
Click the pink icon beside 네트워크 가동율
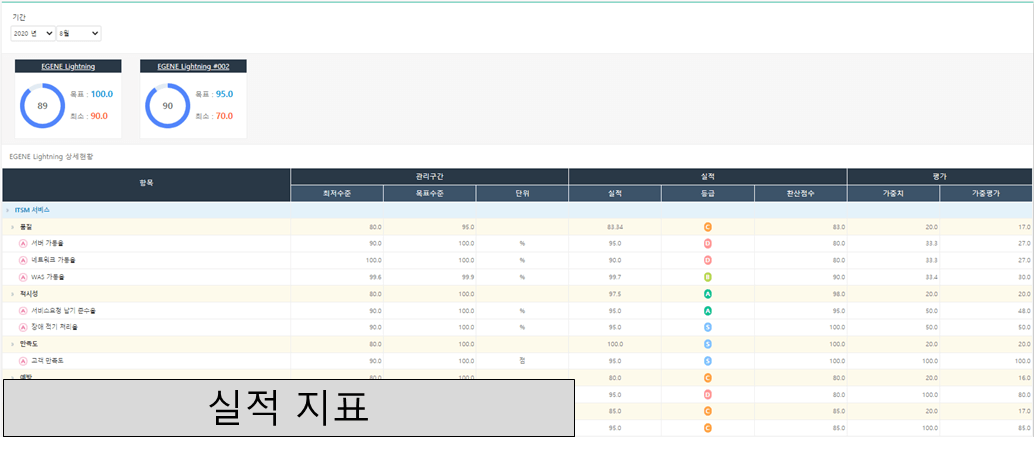click(x=23, y=260)
